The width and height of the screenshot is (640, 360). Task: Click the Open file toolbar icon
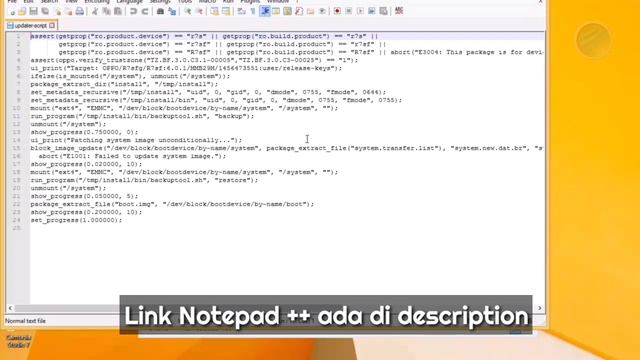(x=22, y=11)
